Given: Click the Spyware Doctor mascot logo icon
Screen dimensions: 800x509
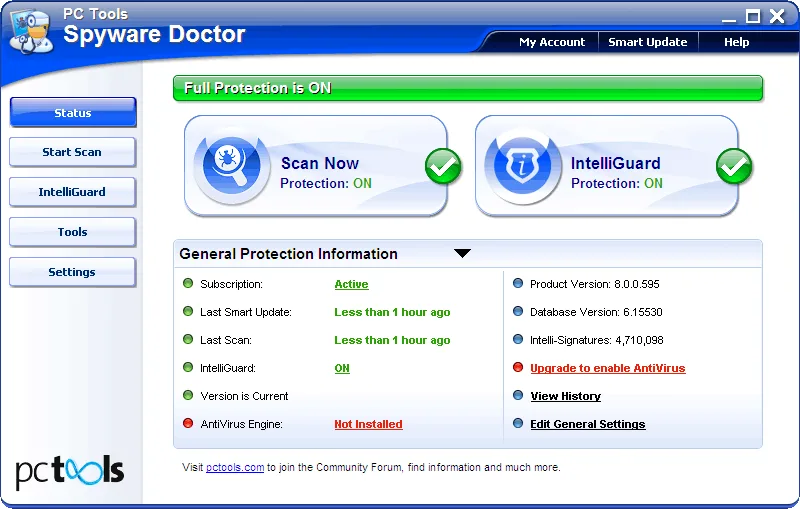Looking at the screenshot, I should [x=31, y=31].
